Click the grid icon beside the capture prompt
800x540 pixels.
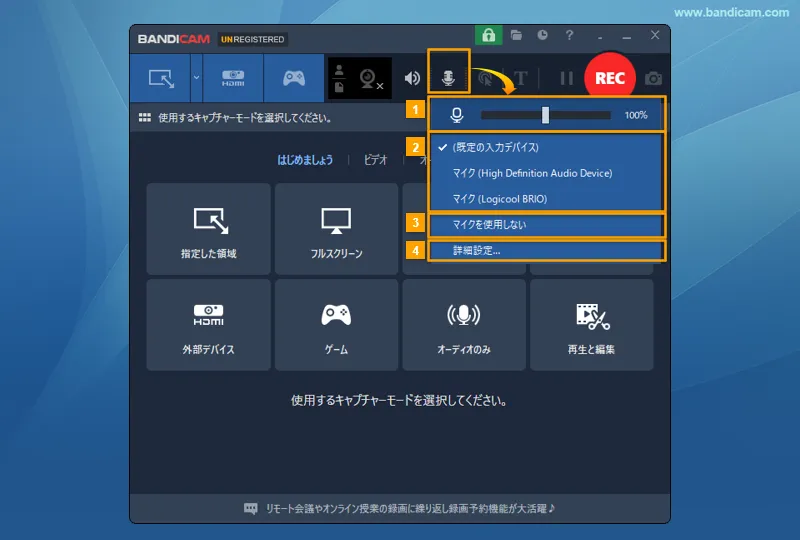pyautogui.click(x=144, y=117)
